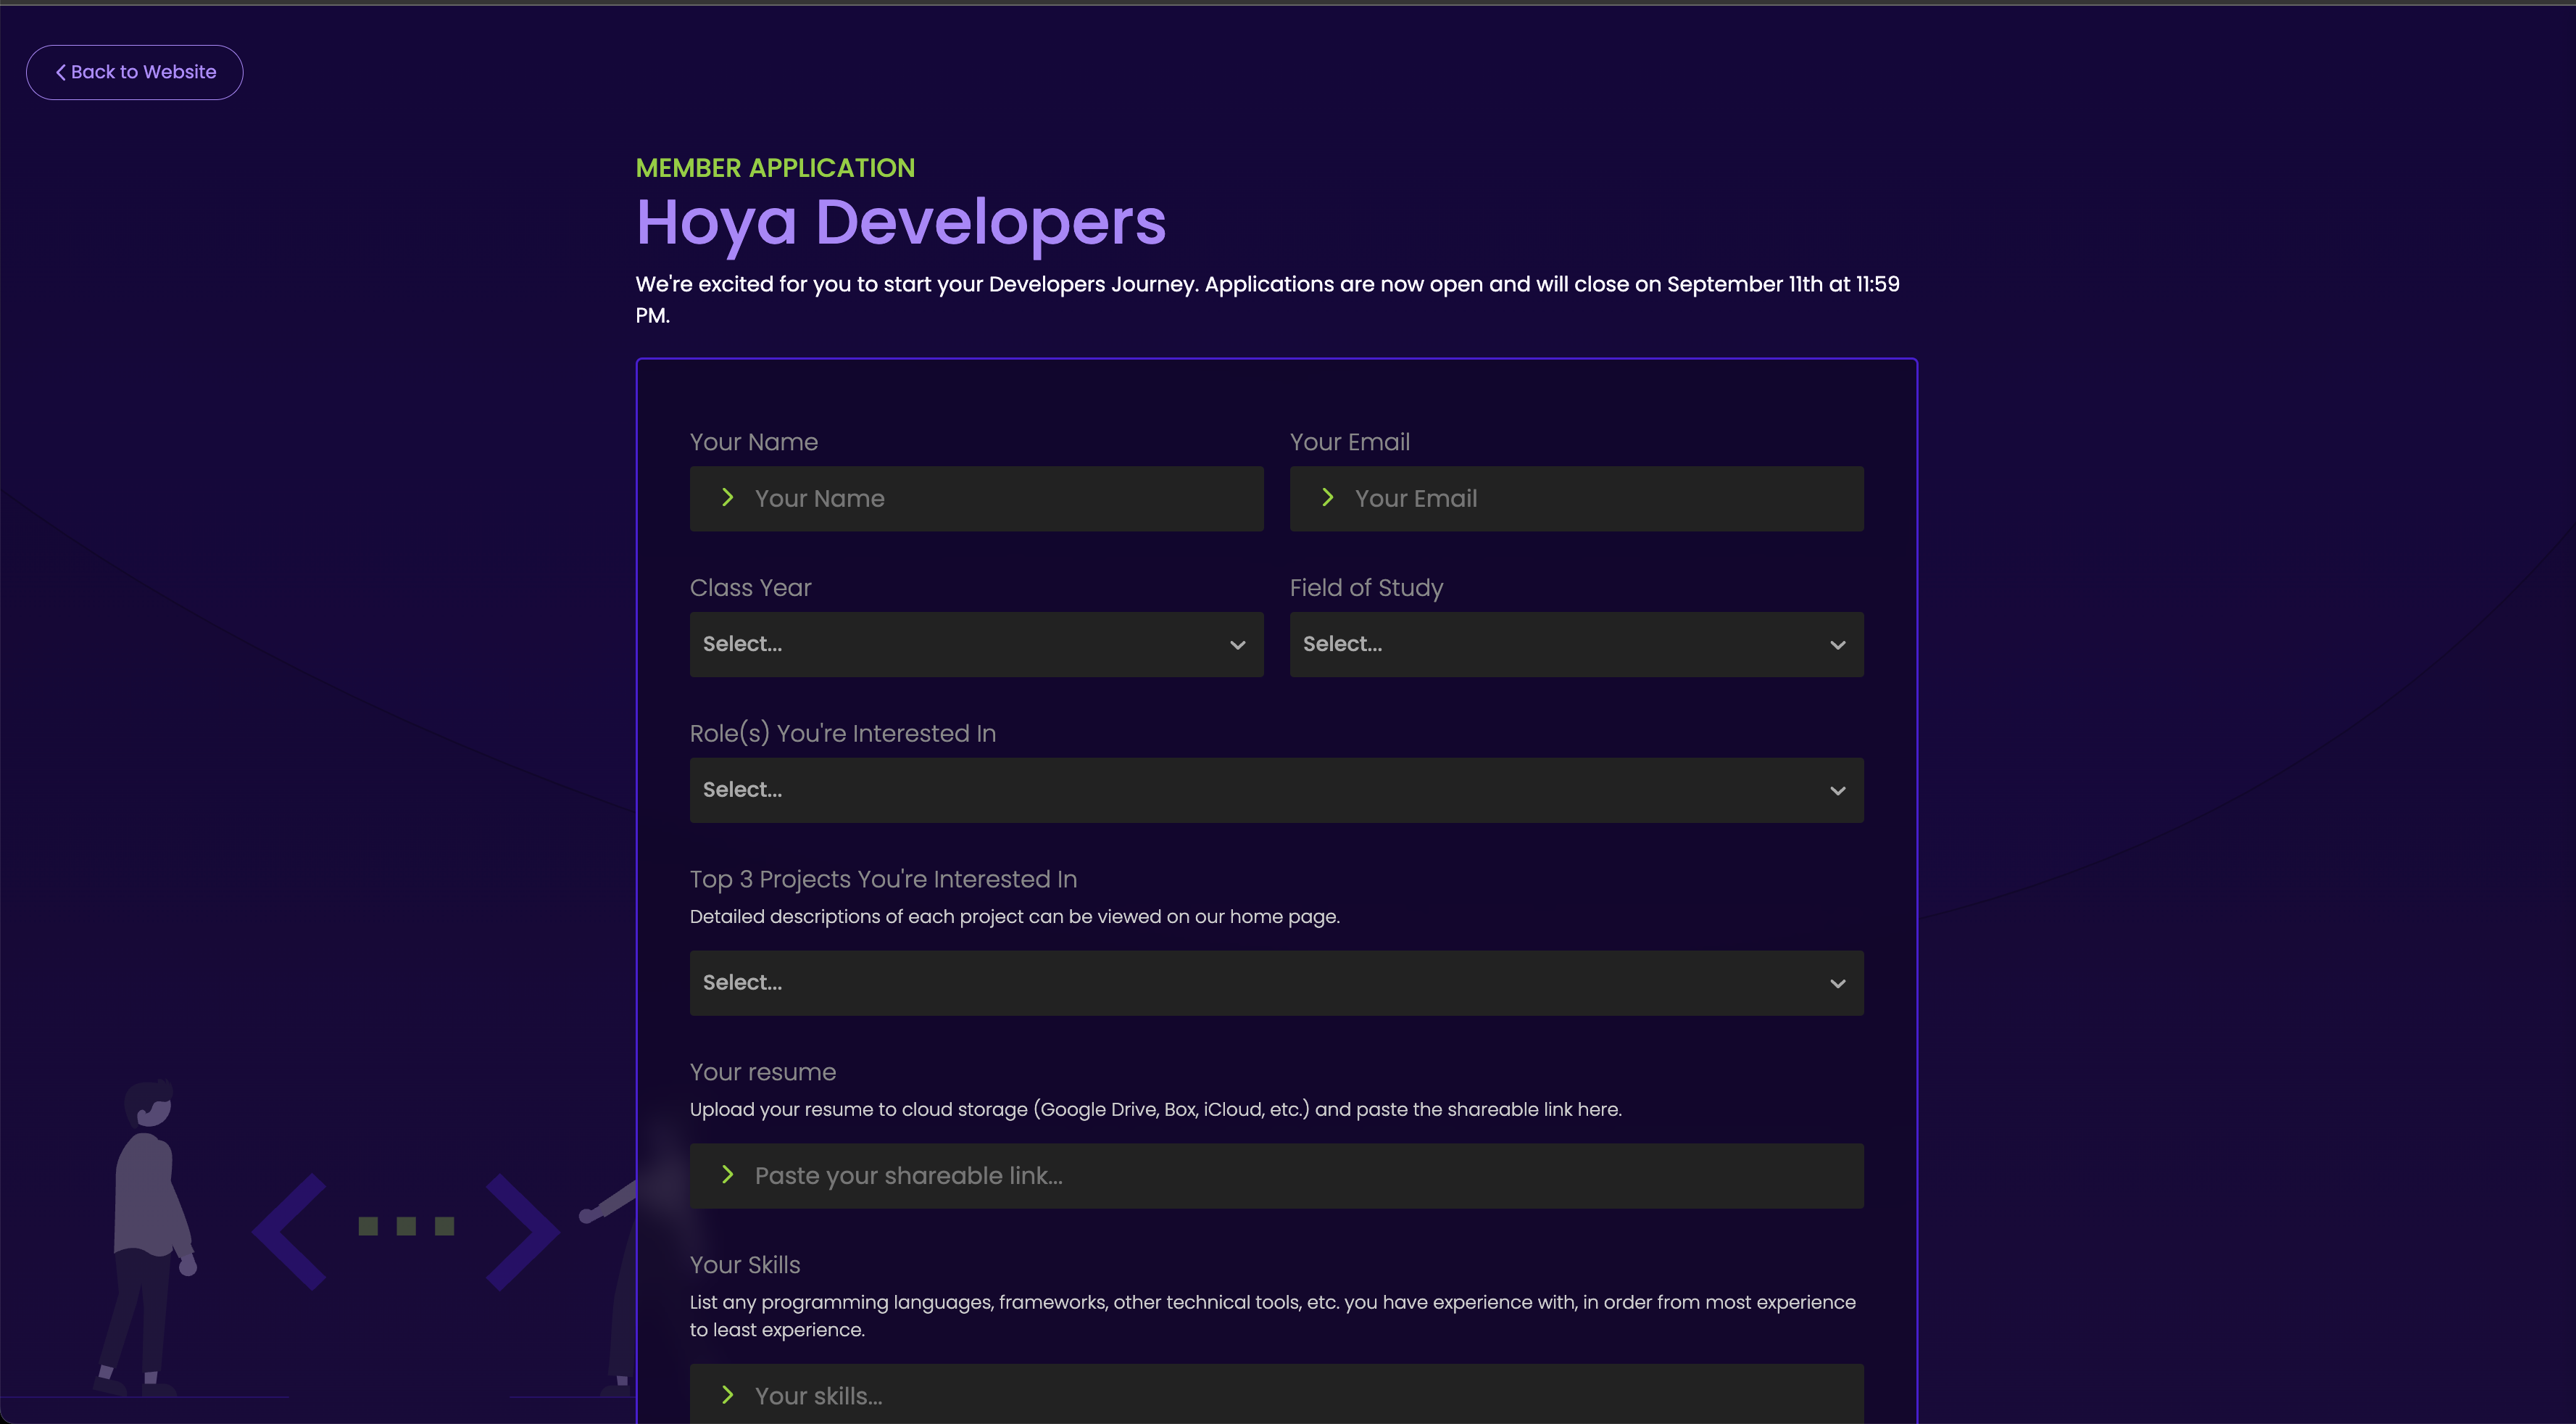Open the Top 3 Projects dropdown

point(1276,983)
